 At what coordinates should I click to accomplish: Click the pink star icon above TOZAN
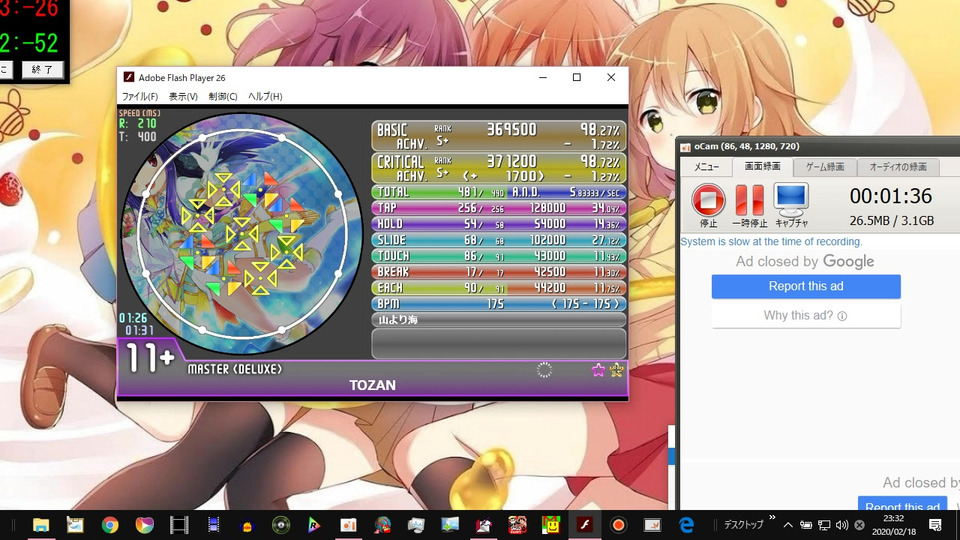tap(598, 370)
